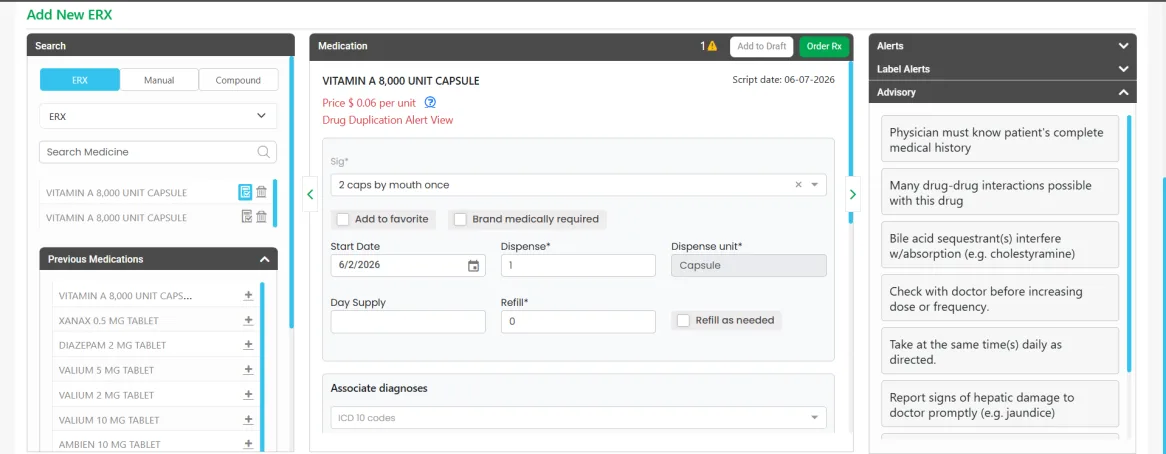Switch to the Manual tab

coord(159,80)
